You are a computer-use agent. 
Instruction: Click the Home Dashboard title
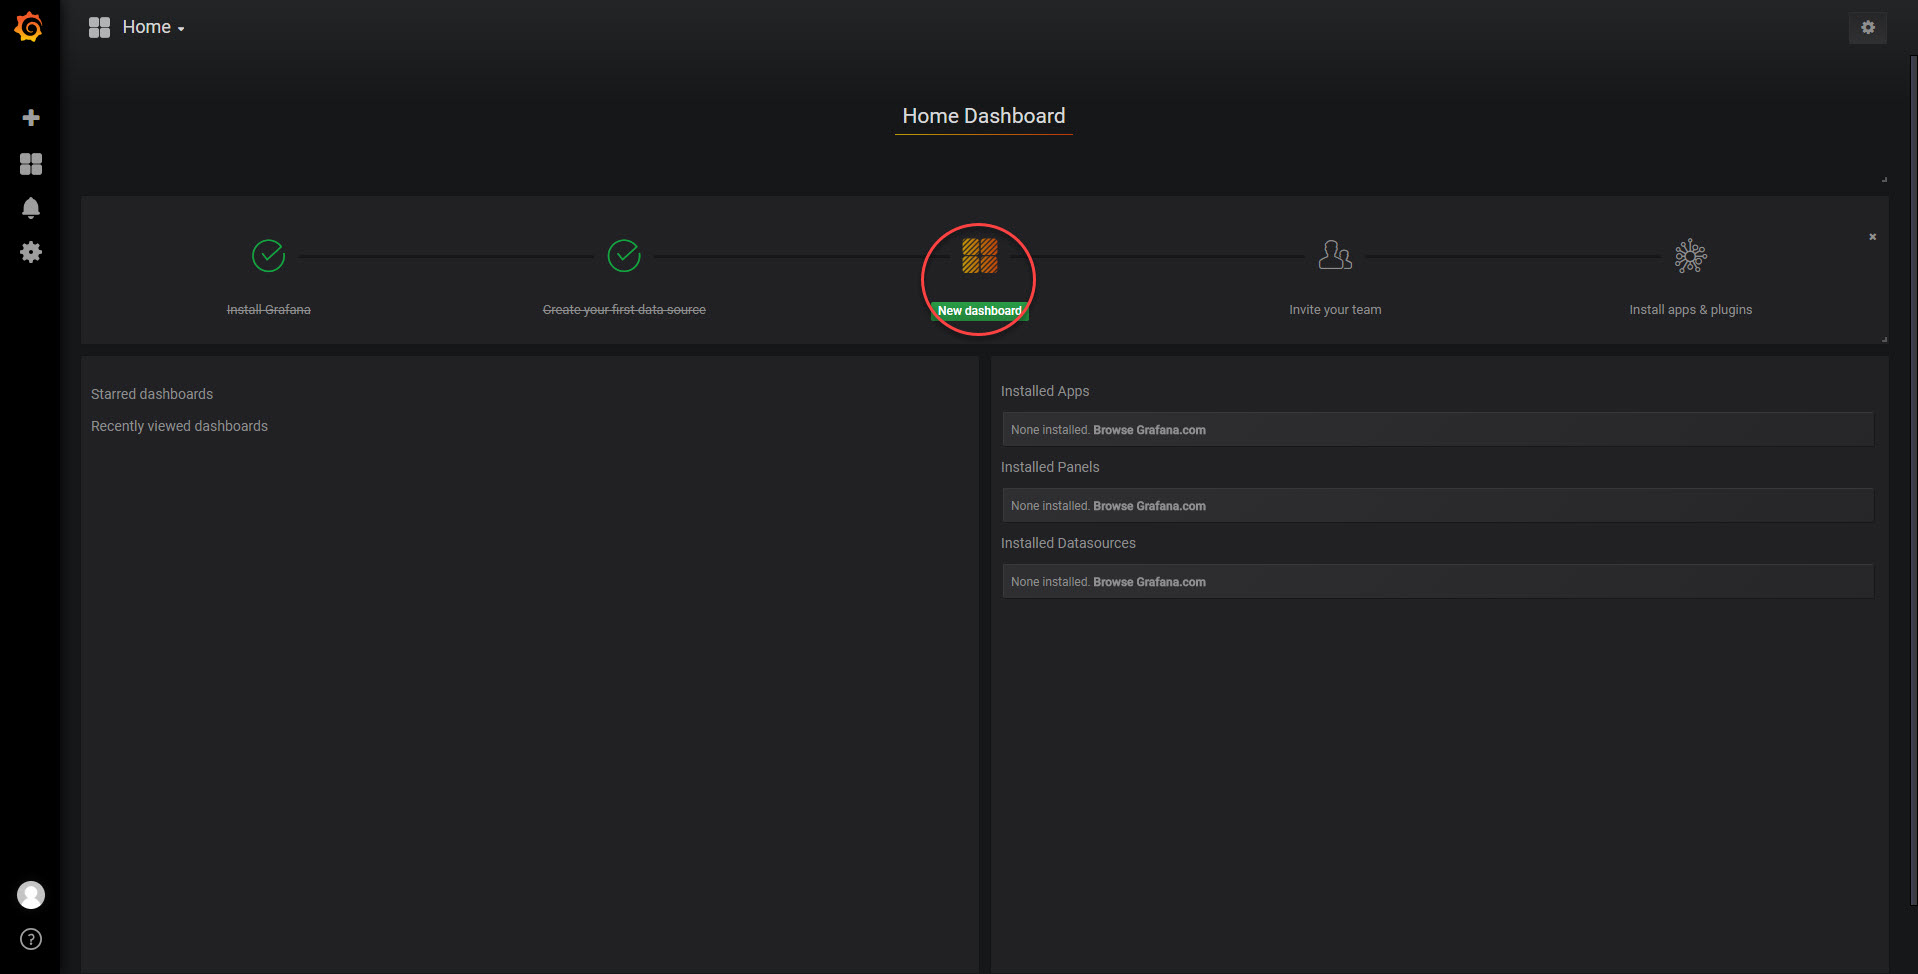[984, 116]
